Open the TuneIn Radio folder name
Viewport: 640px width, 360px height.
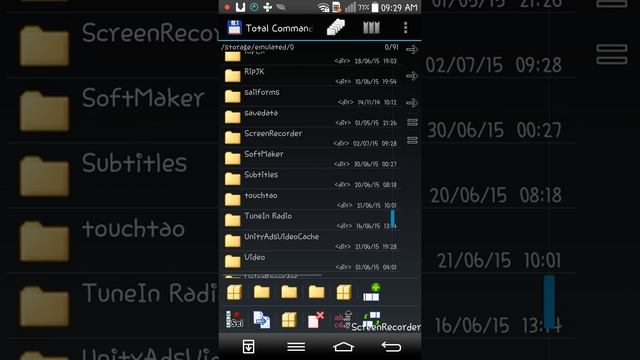tap(268, 216)
